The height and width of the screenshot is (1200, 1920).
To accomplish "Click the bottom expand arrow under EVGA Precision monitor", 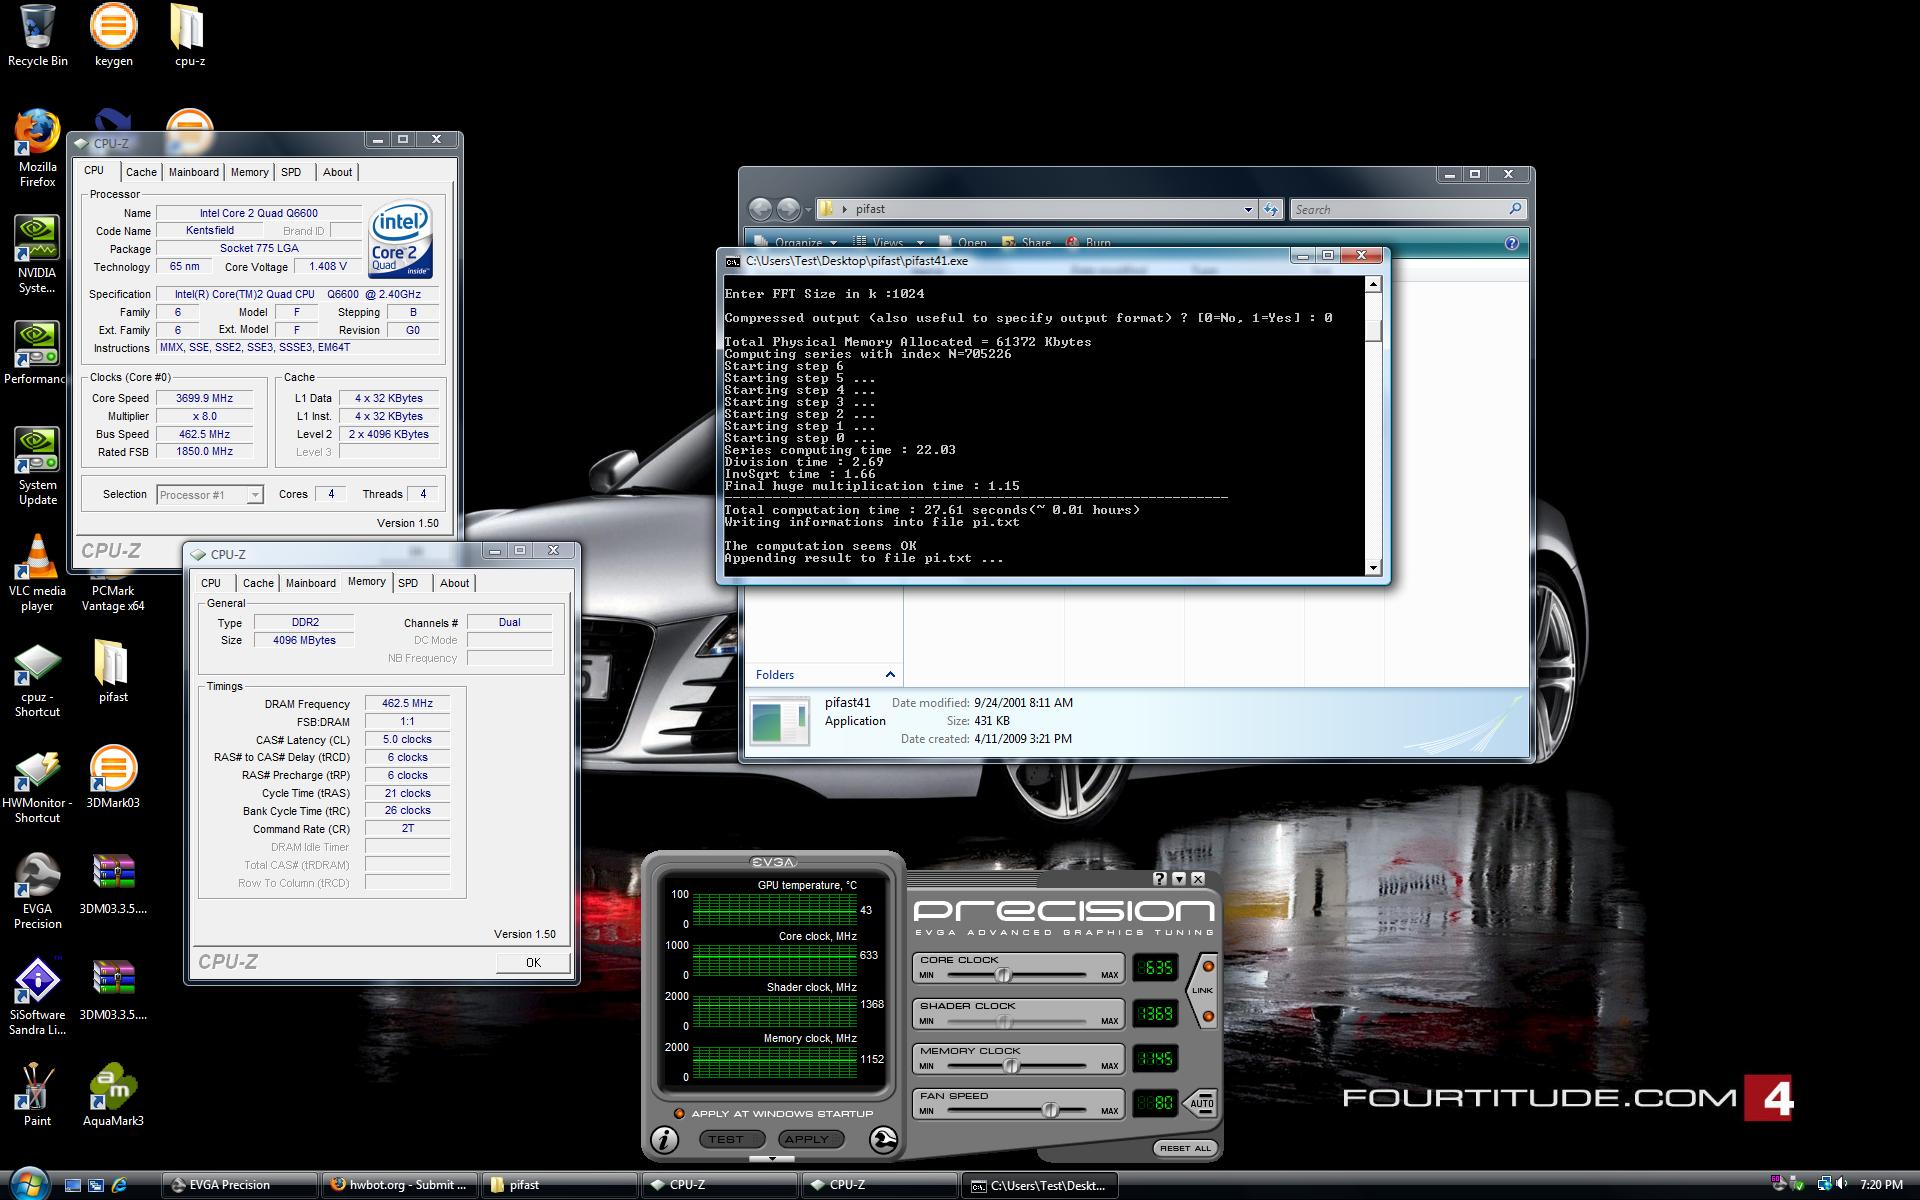I will (x=772, y=1159).
